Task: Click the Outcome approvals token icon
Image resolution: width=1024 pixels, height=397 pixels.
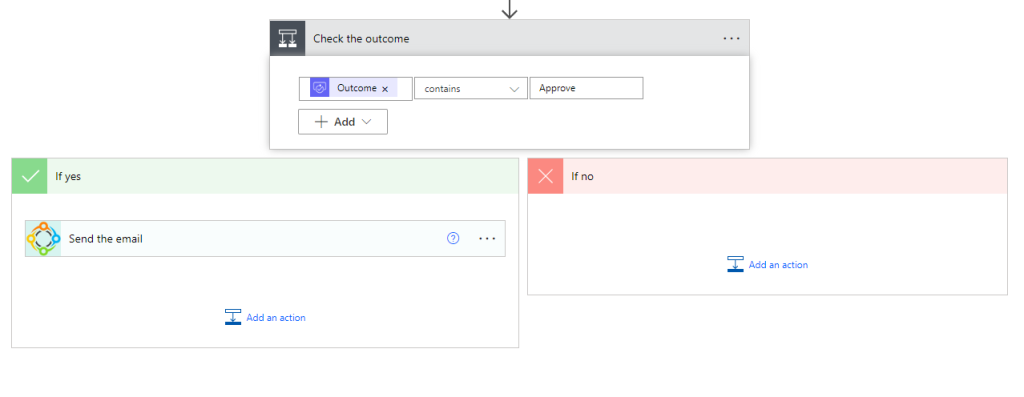Action: pyautogui.click(x=319, y=88)
